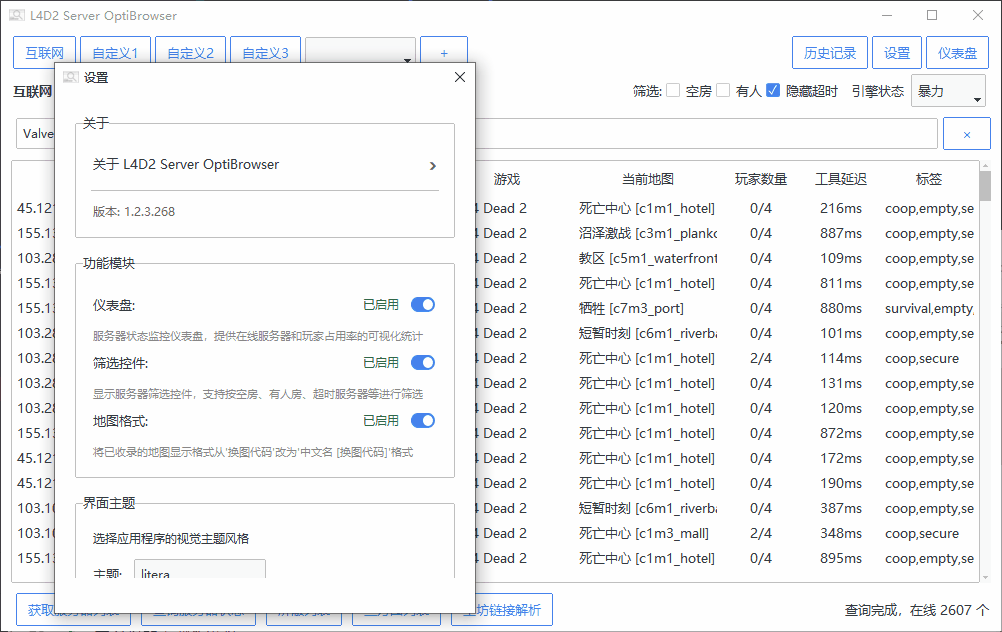1002x632 pixels.
Task: Open 关于 L4D2 Server OptiBrowser chevron
Action: [432, 165]
